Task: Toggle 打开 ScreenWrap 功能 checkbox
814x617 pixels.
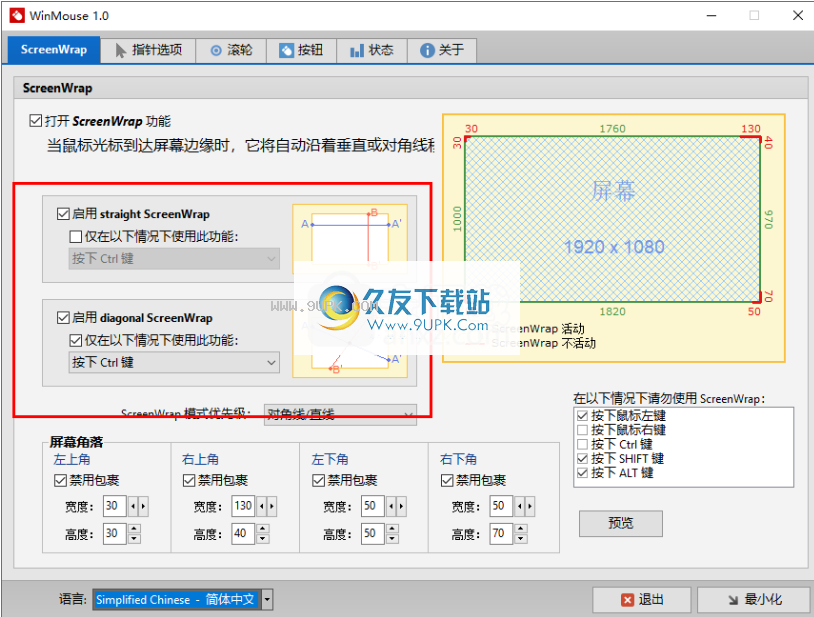Action: click(35, 121)
